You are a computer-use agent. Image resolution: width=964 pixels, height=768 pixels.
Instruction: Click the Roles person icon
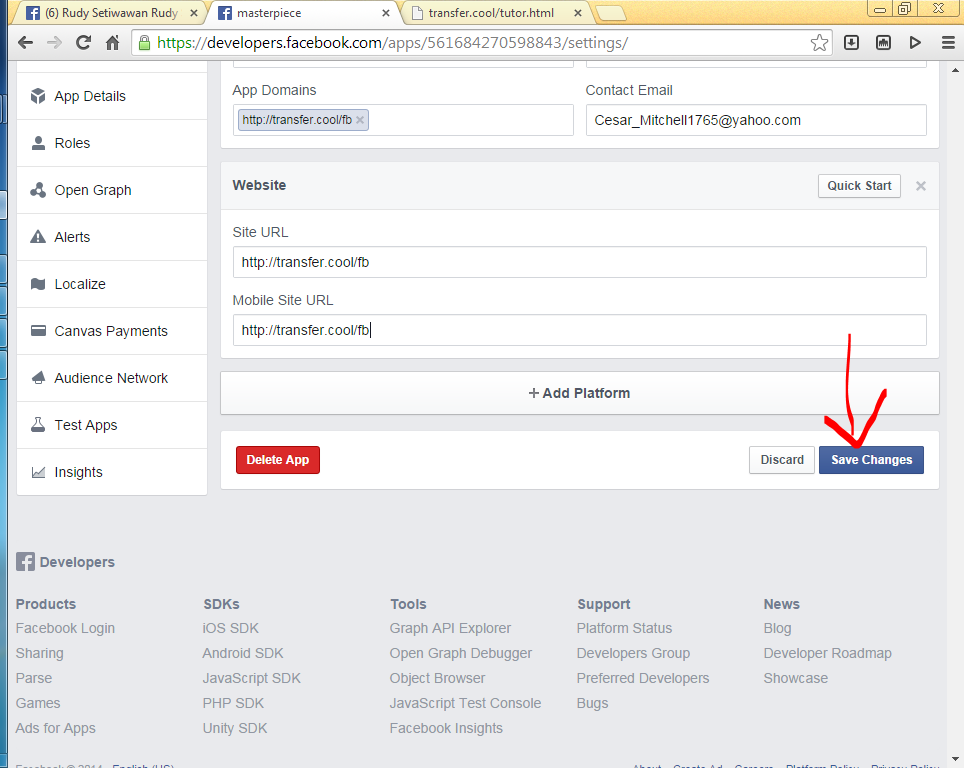point(38,143)
